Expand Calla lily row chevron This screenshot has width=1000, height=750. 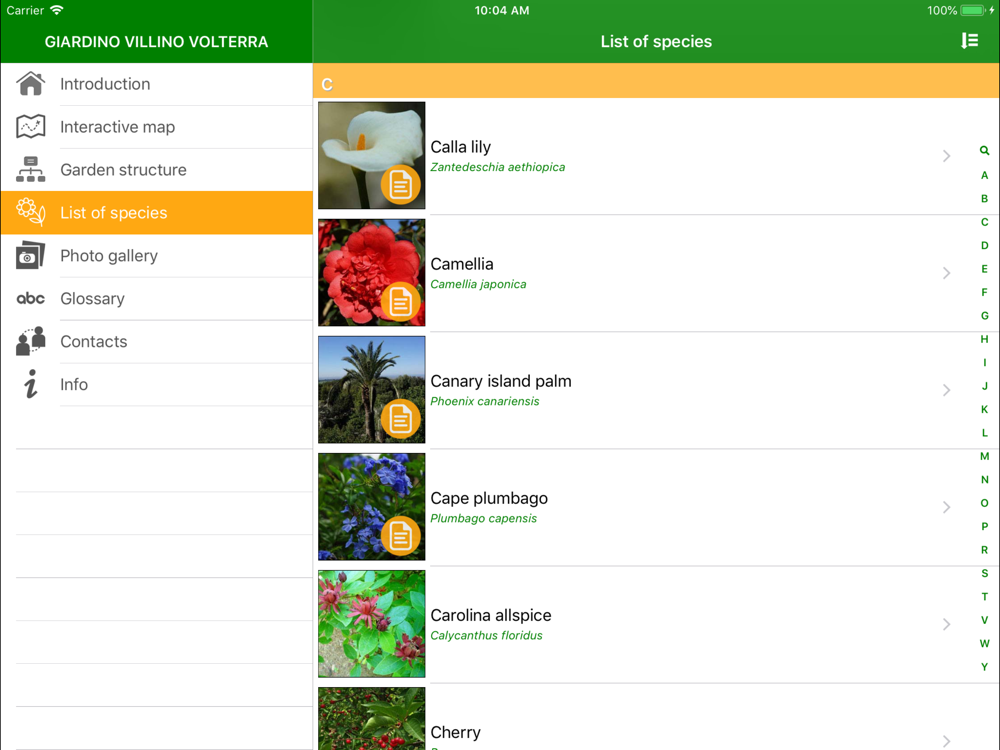pyautogui.click(x=946, y=156)
